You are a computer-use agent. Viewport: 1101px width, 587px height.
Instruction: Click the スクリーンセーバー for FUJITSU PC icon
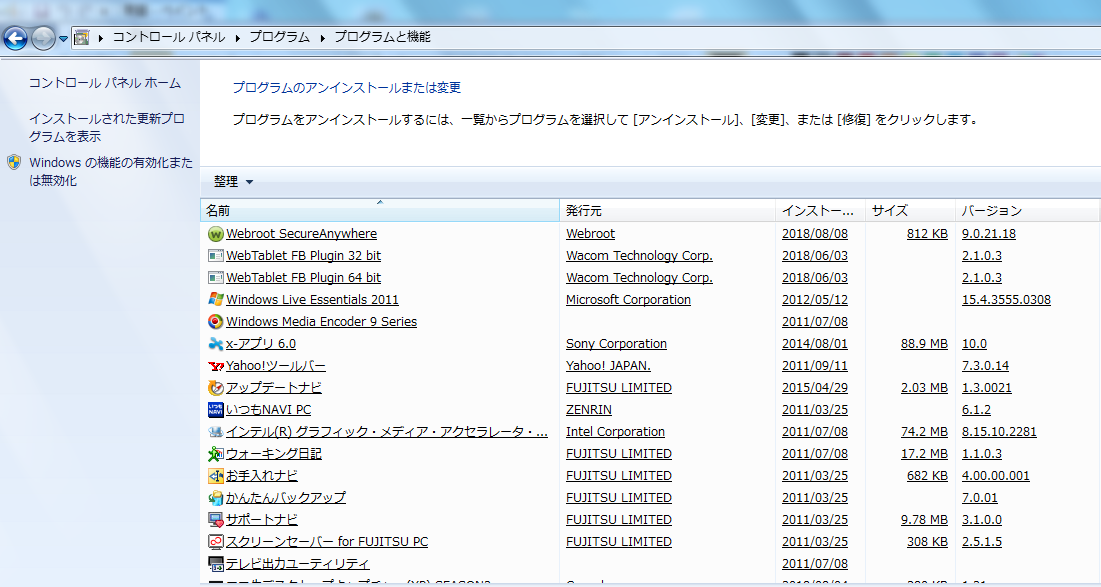[x=216, y=541]
